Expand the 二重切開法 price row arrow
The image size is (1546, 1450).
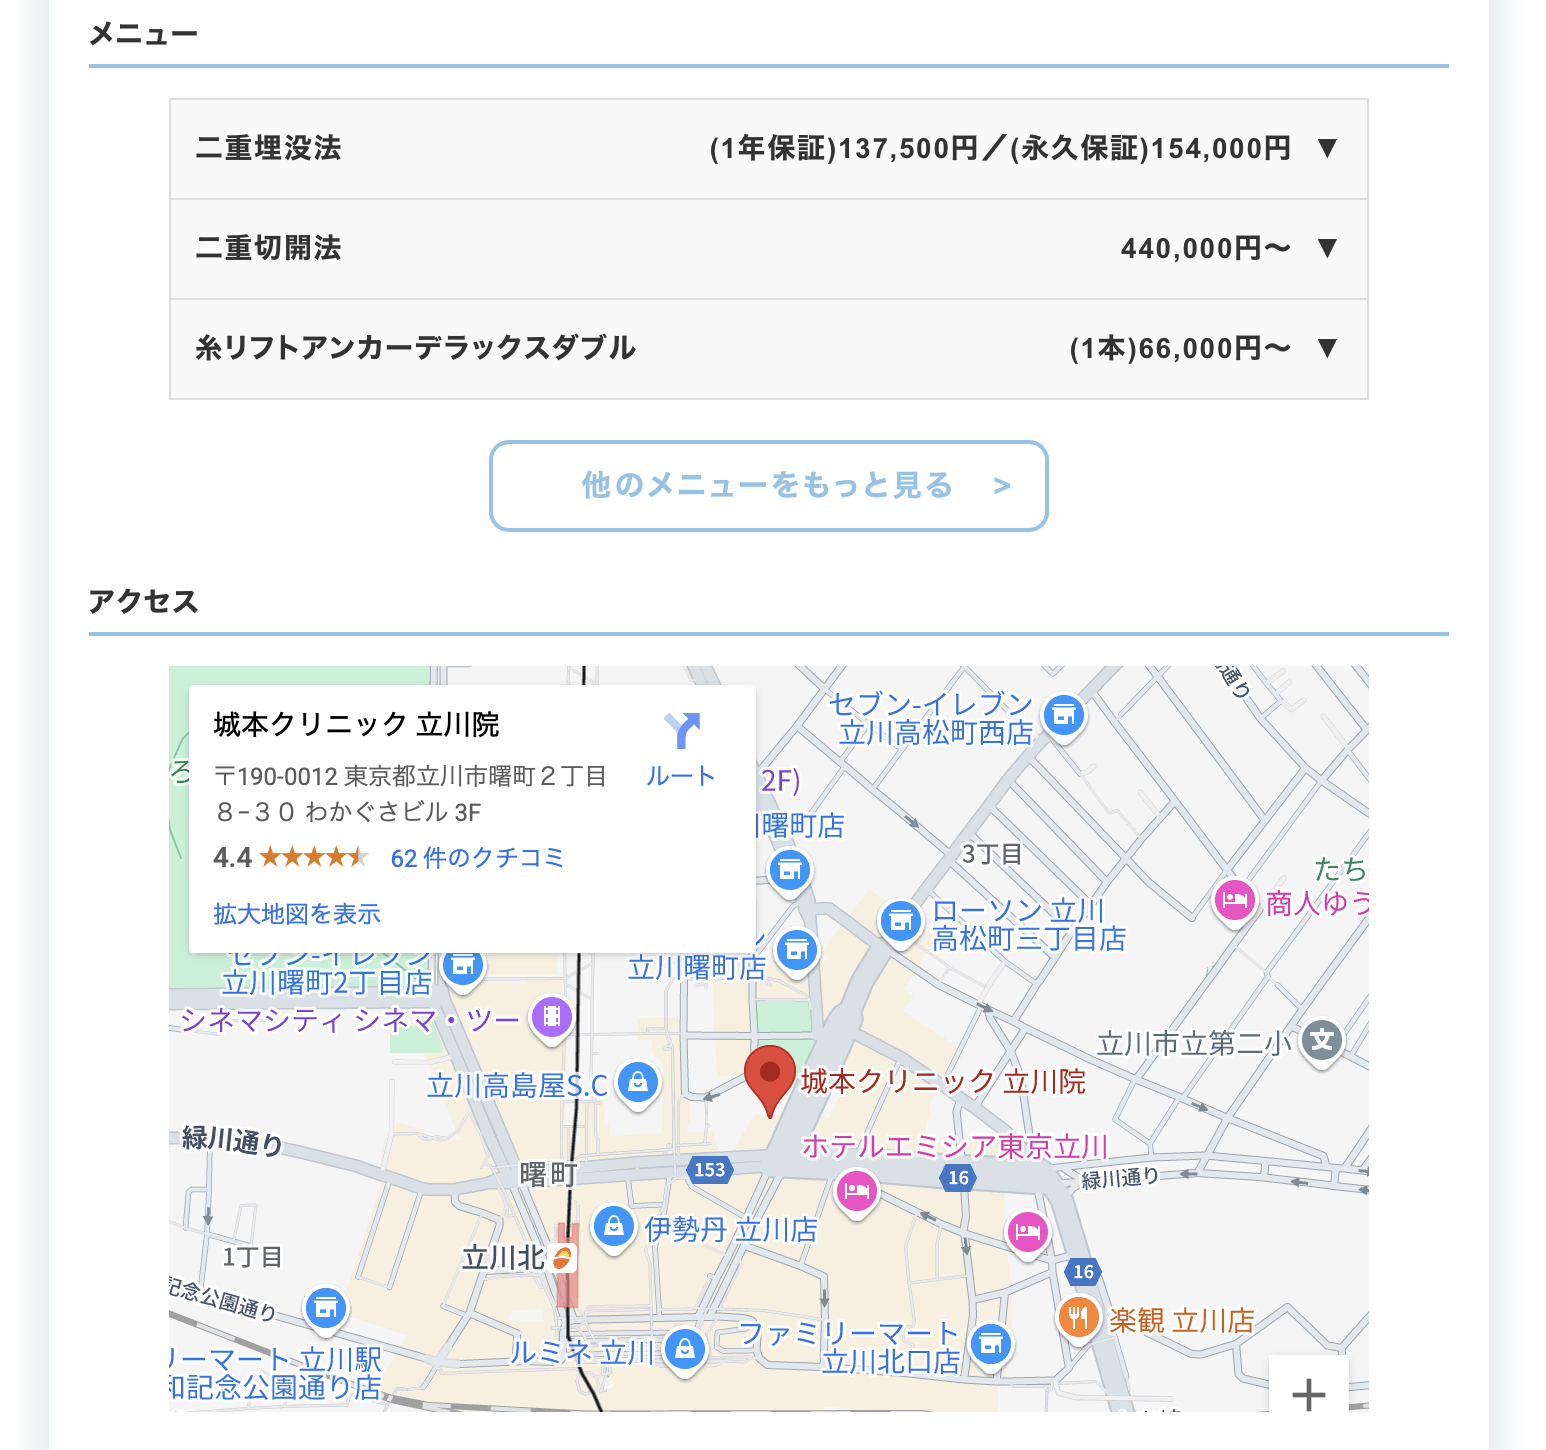(1327, 248)
